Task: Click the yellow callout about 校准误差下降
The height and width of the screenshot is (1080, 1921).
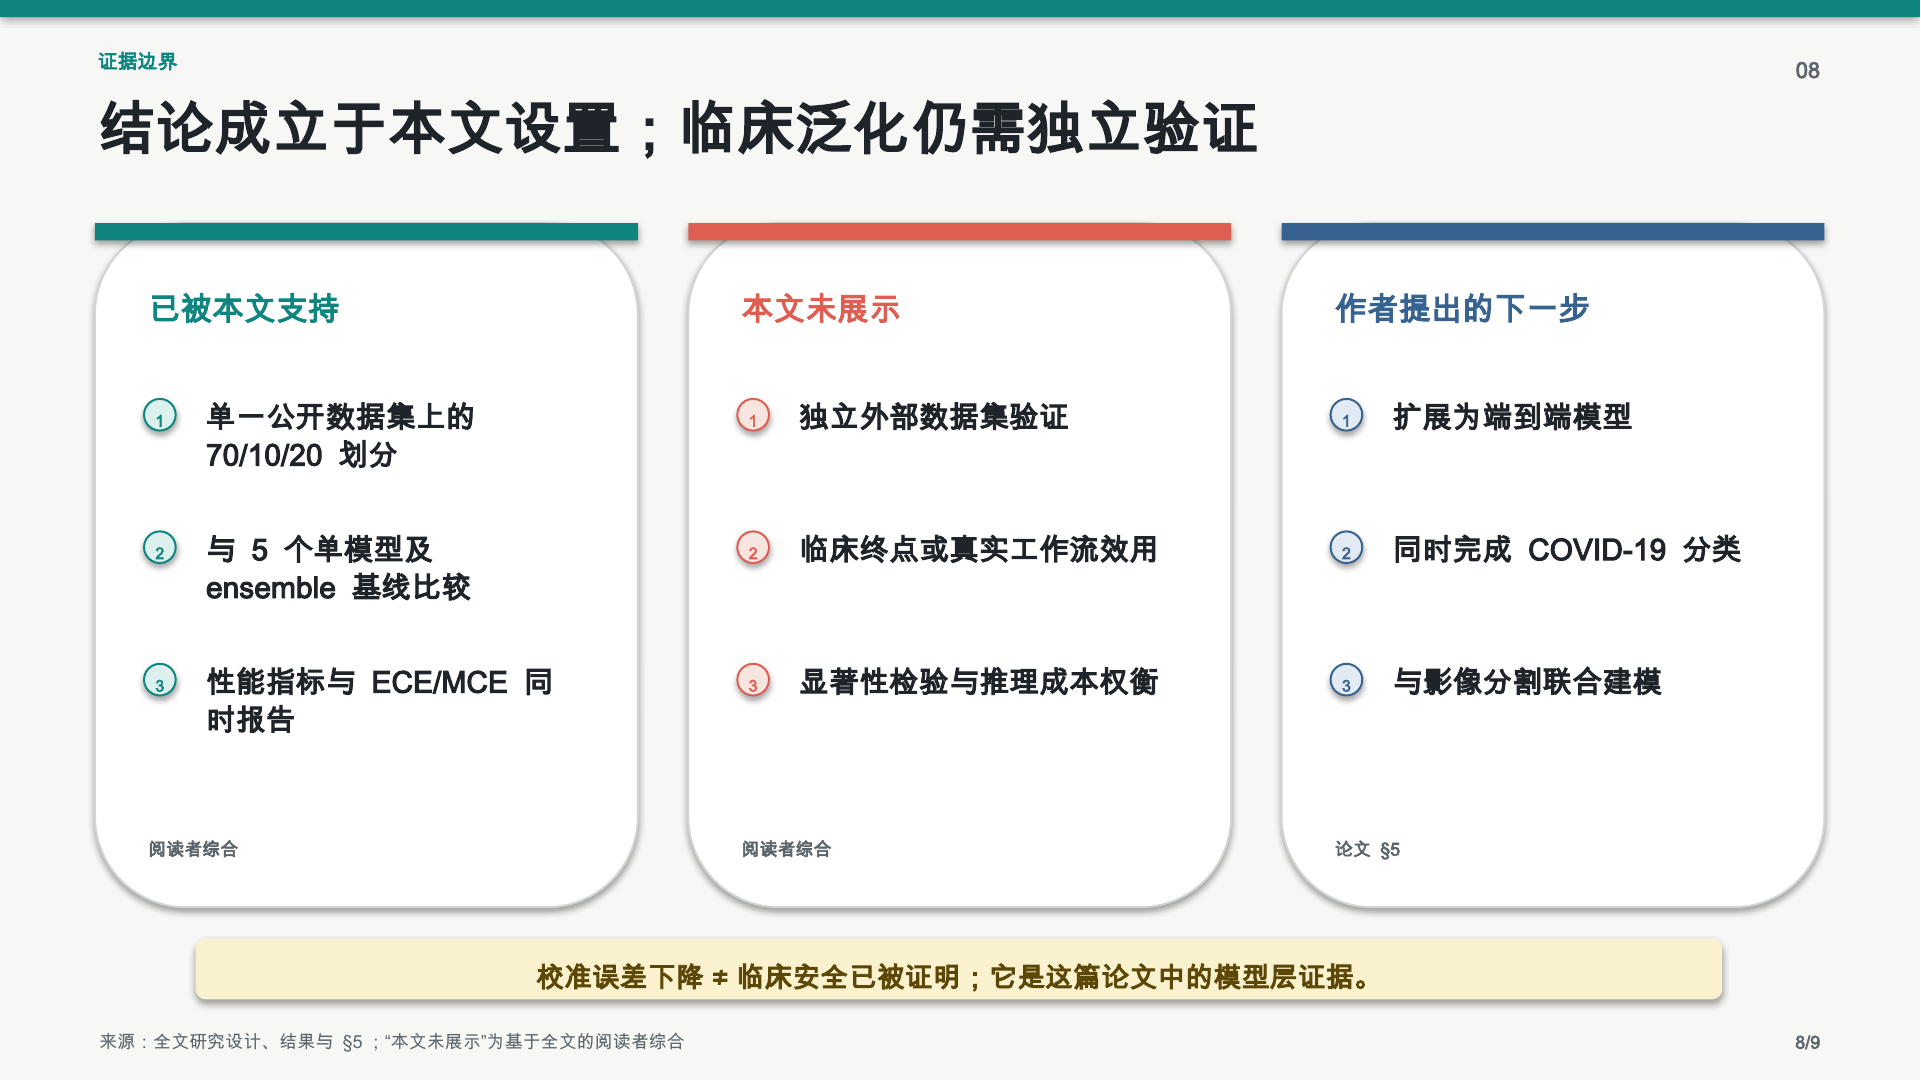Action: tap(958, 969)
